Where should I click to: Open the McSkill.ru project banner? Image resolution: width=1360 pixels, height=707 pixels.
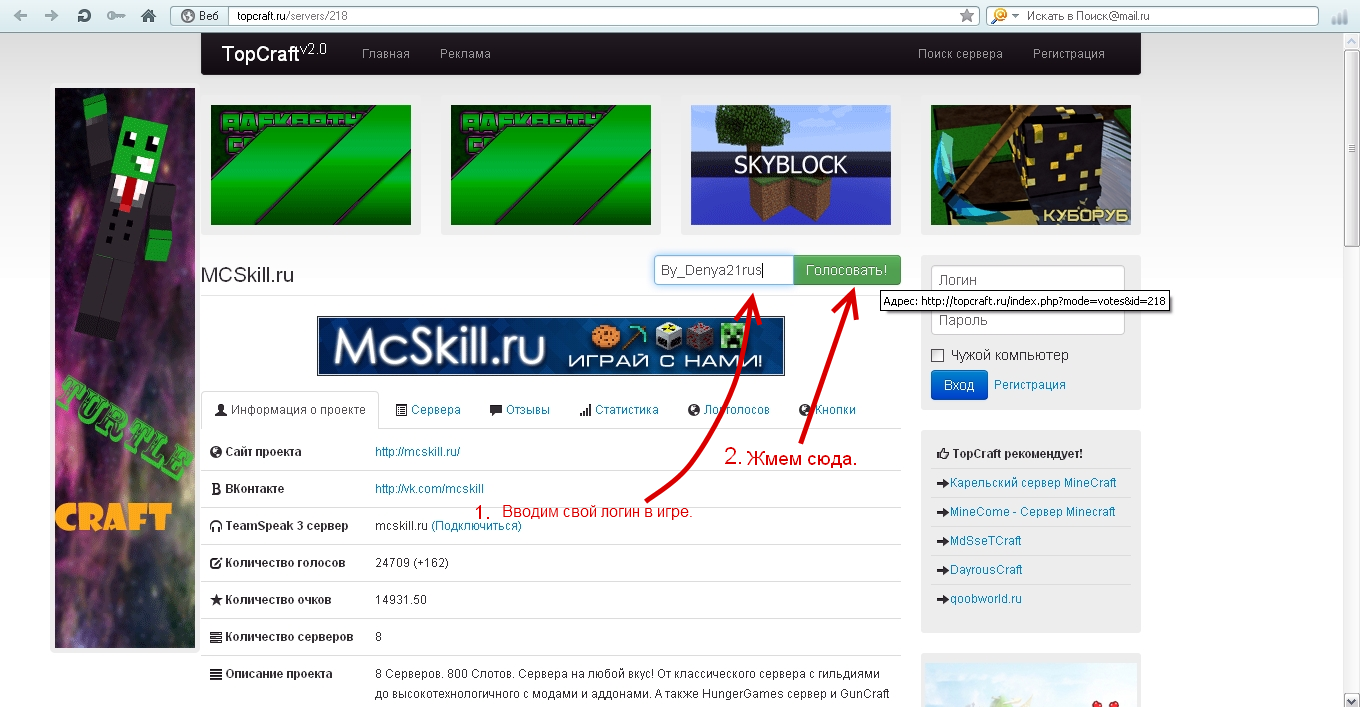[551, 346]
